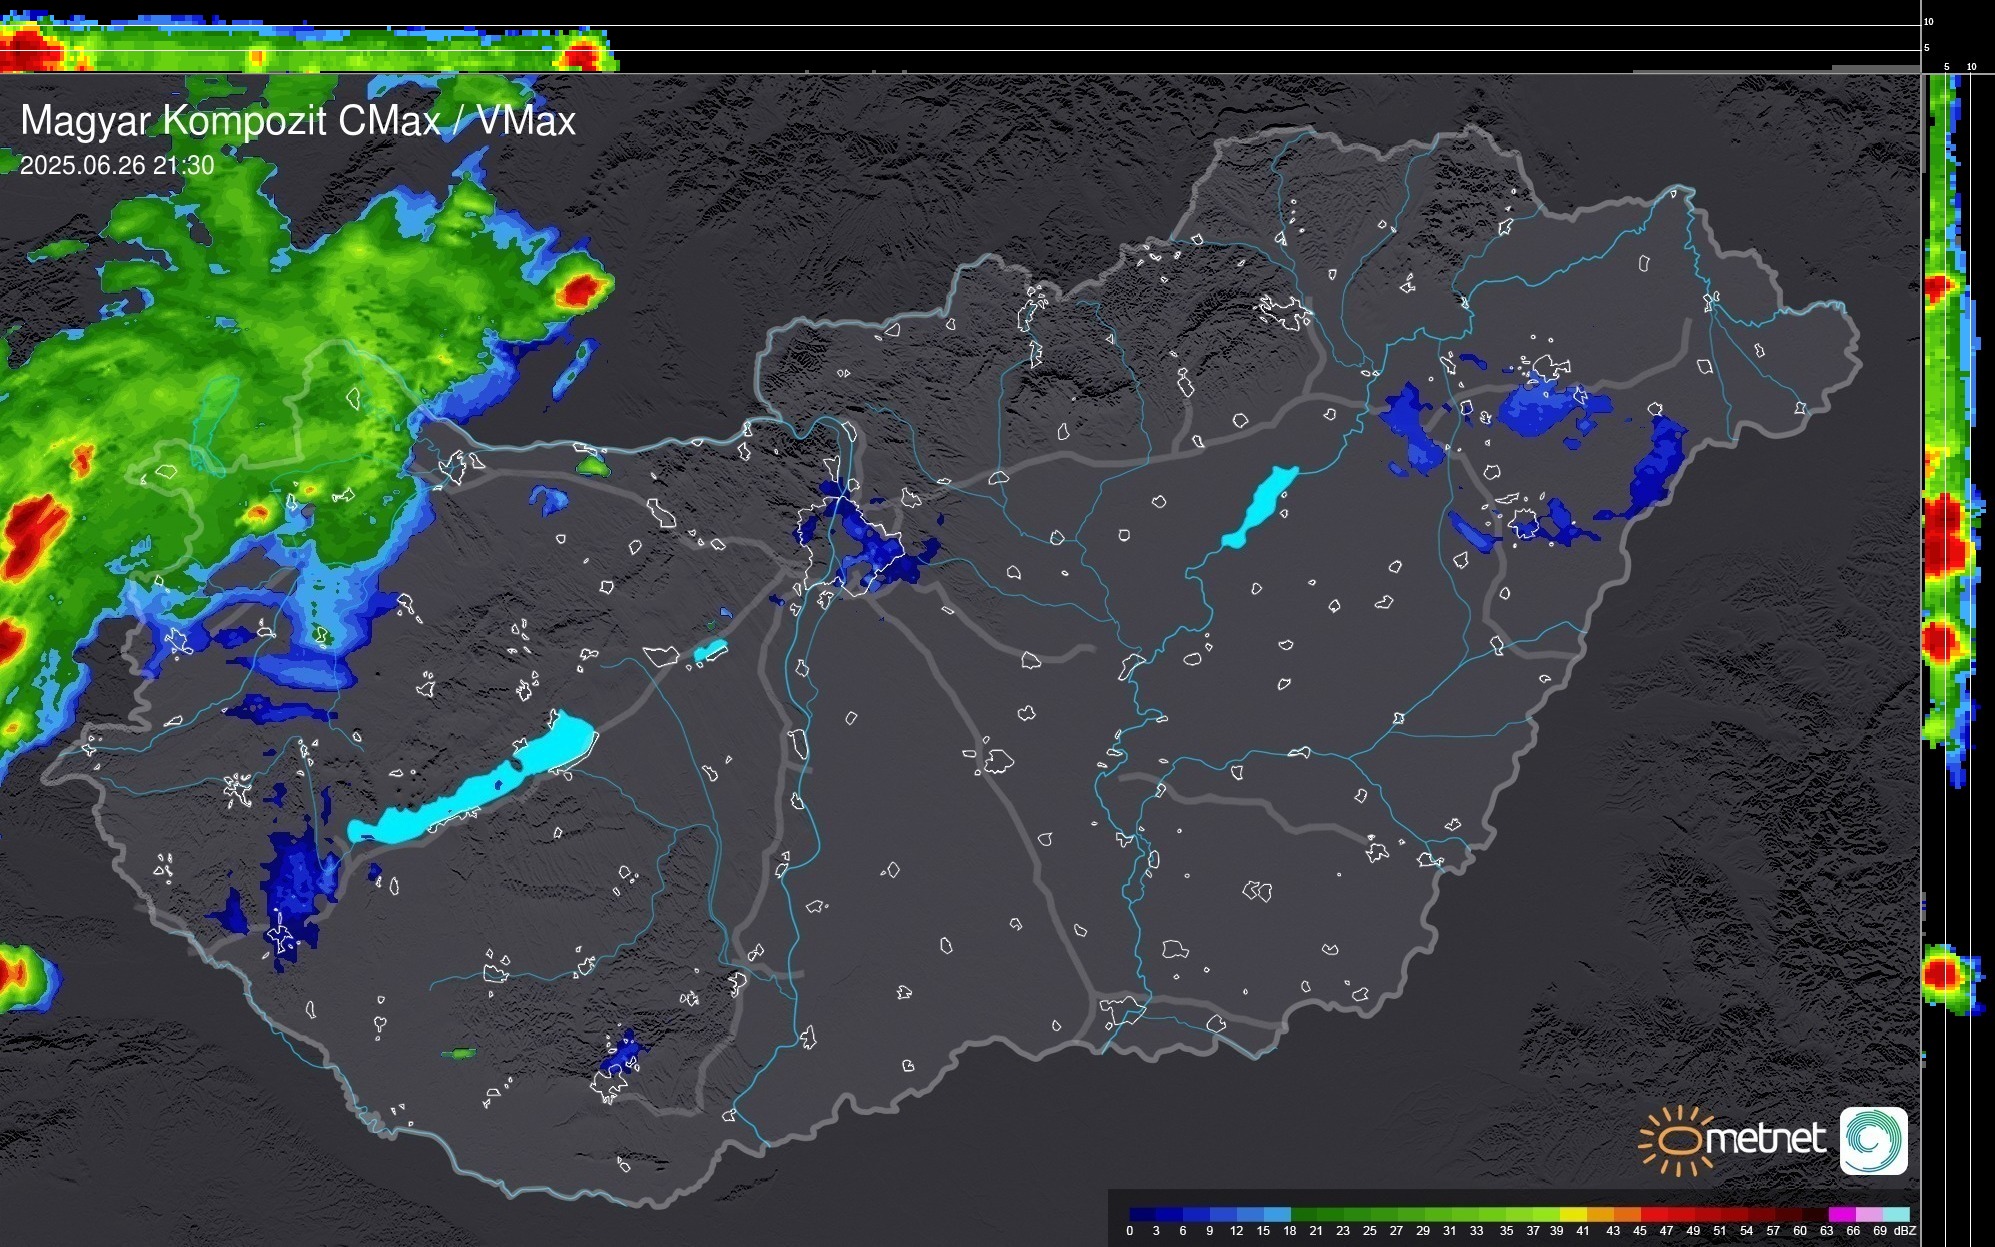This screenshot has height=1247, width=1995.
Task: Click the 2025.06.26 21:30 timestamp
Action: (117, 166)
